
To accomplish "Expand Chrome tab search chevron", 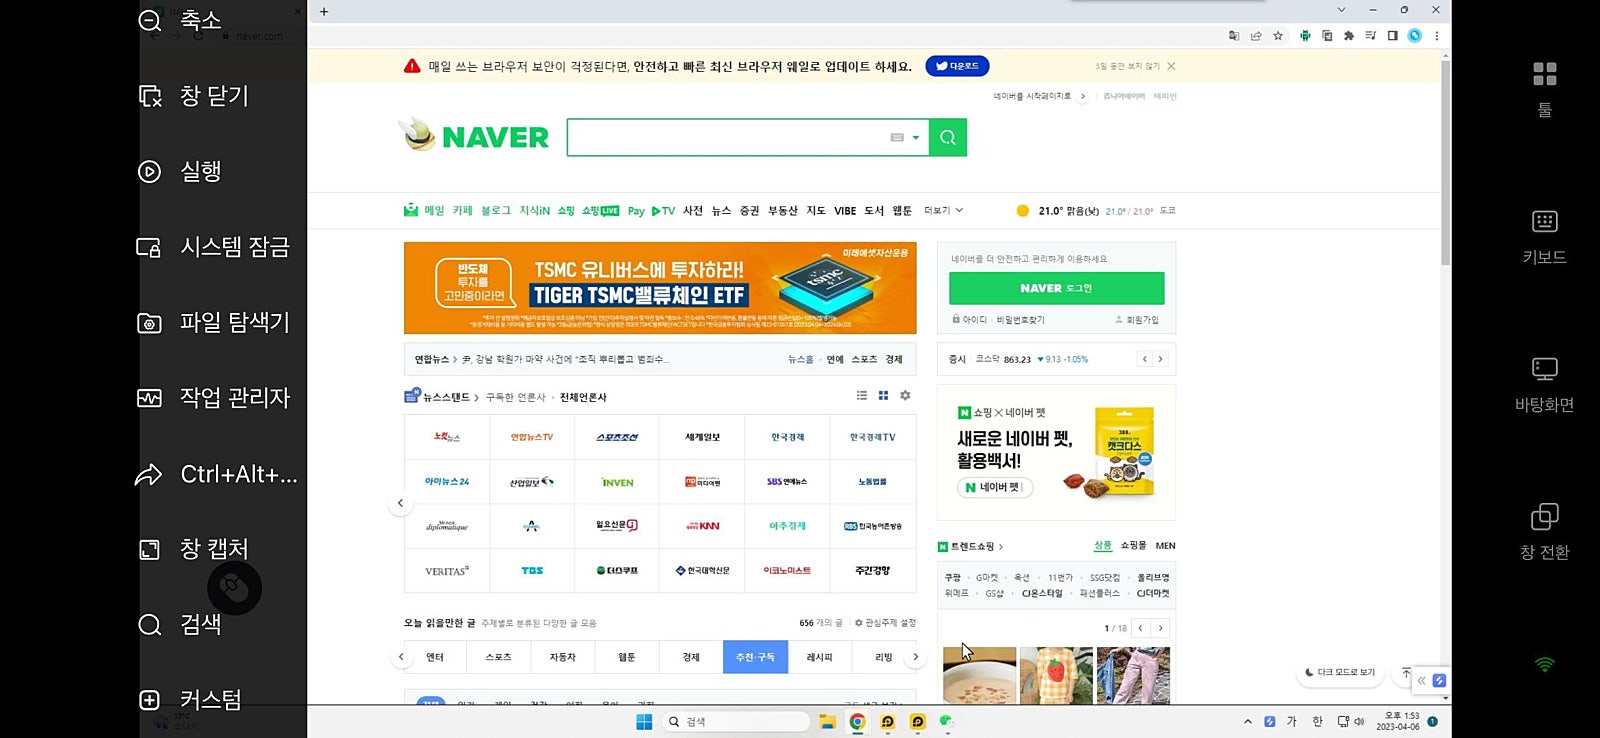I will click(x=1341, y=10).
